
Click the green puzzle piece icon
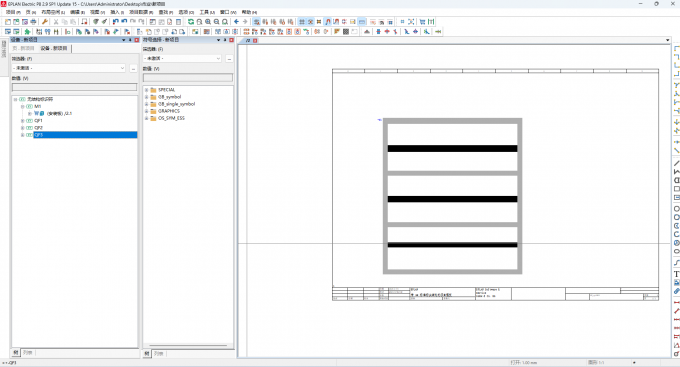27,32
